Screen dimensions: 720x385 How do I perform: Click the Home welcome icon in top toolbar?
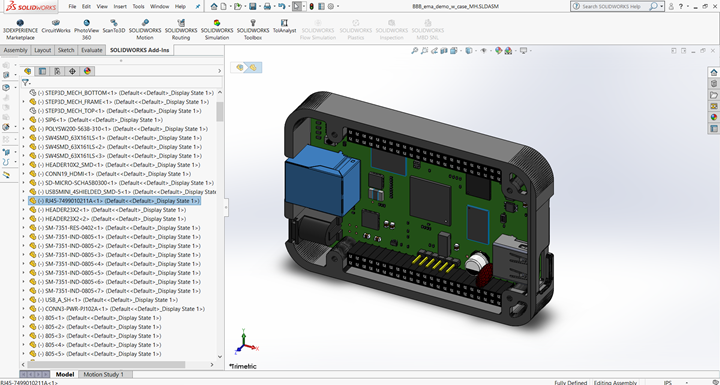coord(214,6)
